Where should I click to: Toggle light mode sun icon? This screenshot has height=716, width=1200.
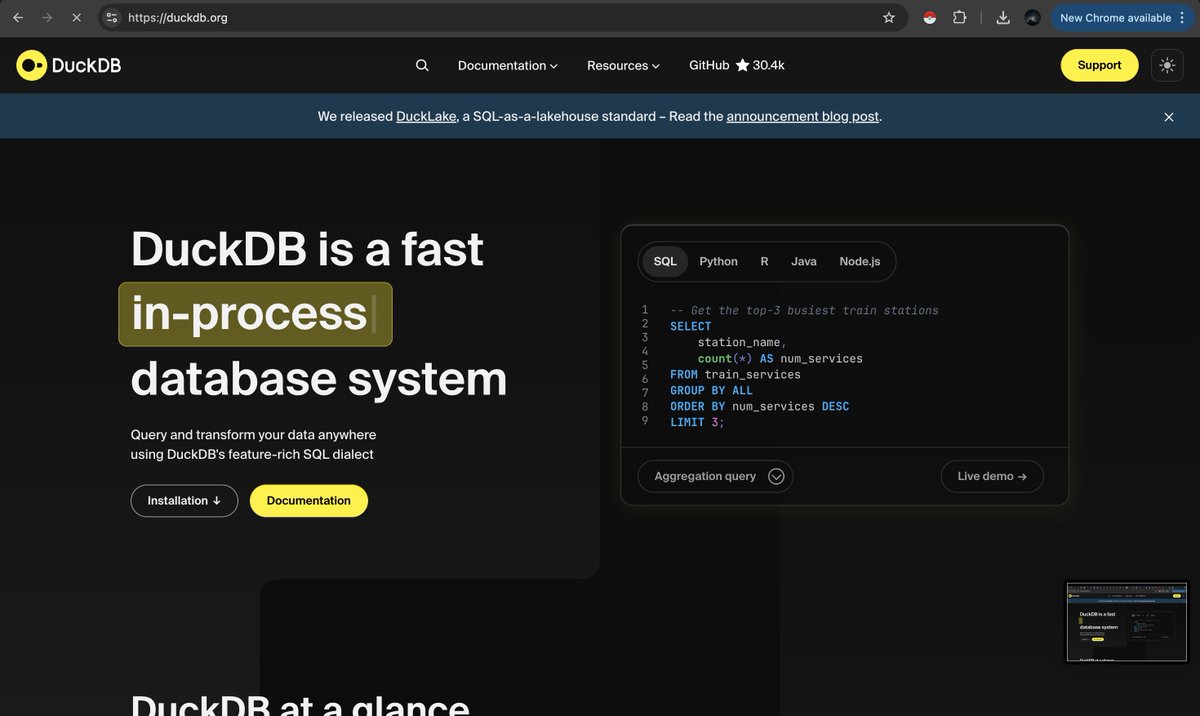pos(1167,65)
